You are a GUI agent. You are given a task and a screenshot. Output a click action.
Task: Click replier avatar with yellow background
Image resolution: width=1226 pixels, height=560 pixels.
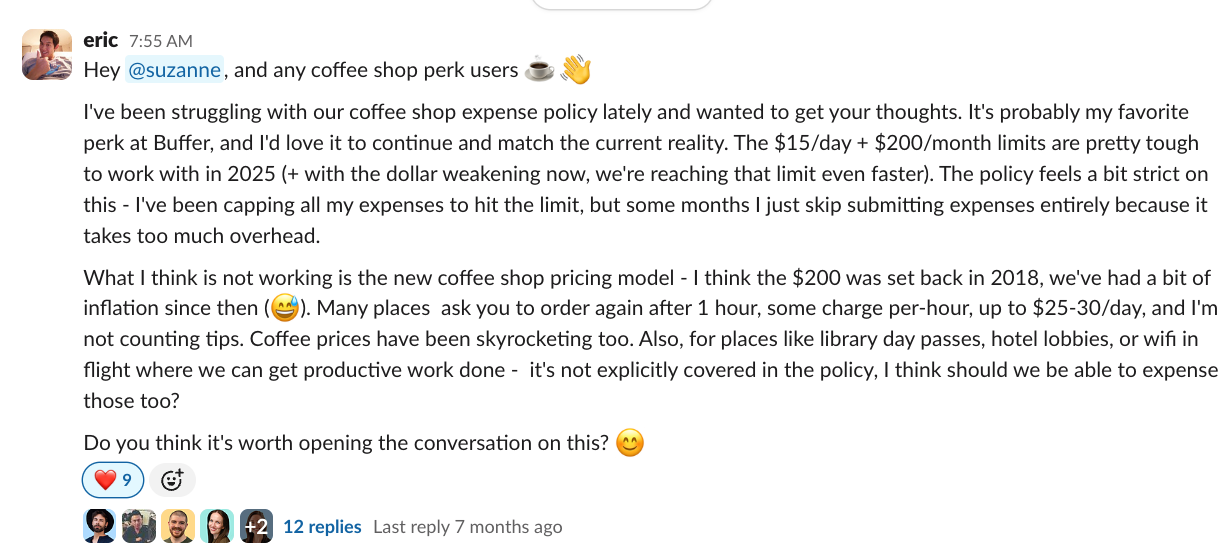(x=178, y=526)
